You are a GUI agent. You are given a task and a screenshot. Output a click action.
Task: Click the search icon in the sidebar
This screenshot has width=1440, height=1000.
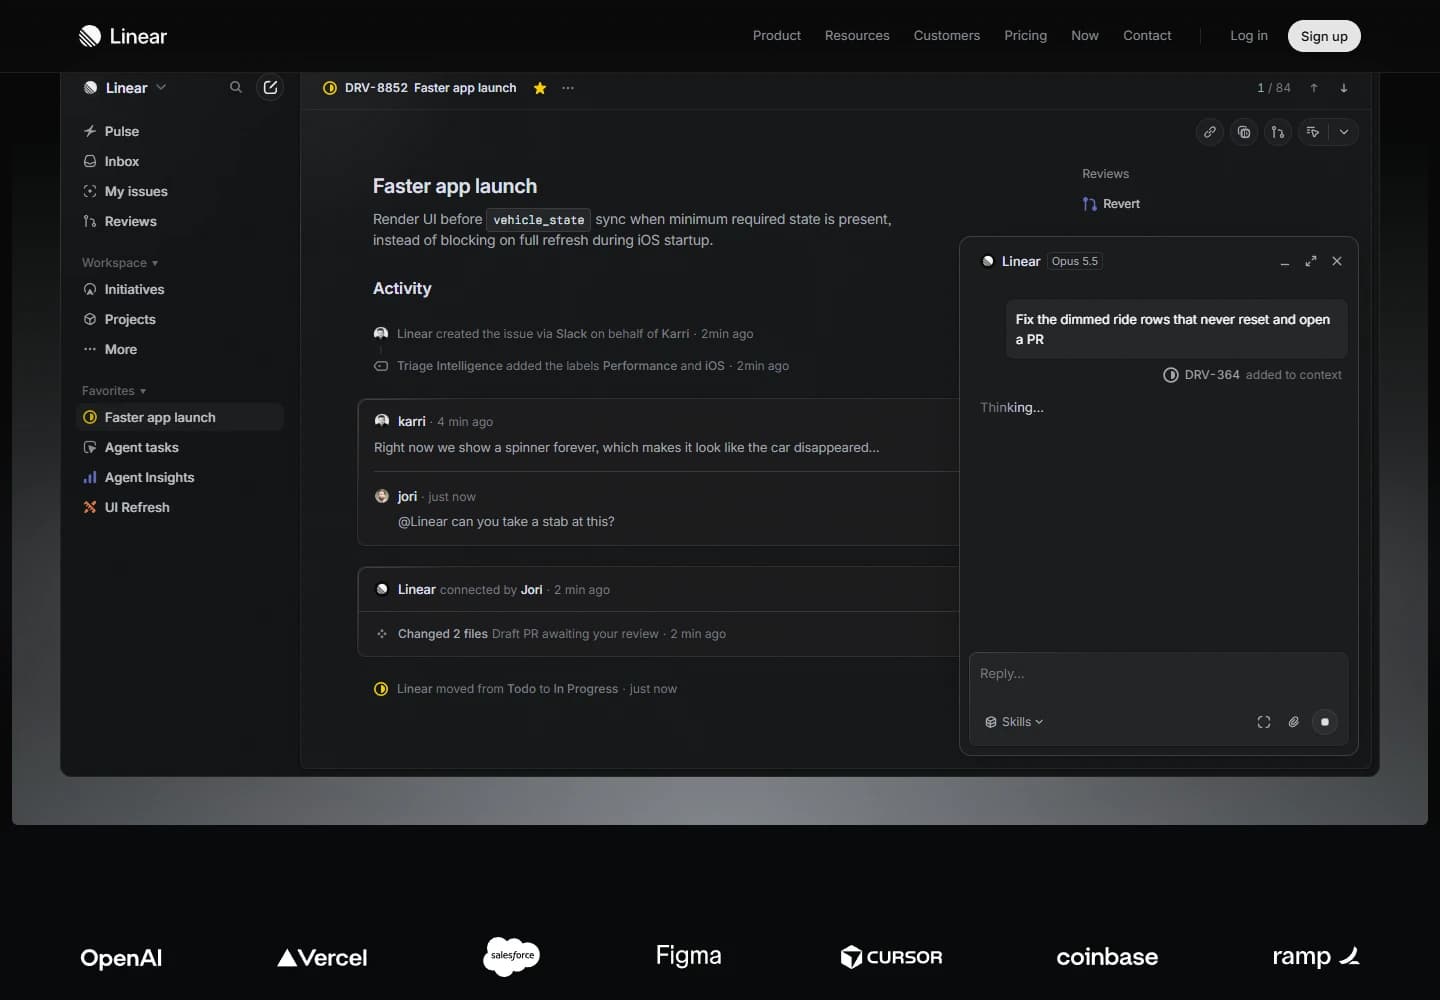tap(236, 88)
